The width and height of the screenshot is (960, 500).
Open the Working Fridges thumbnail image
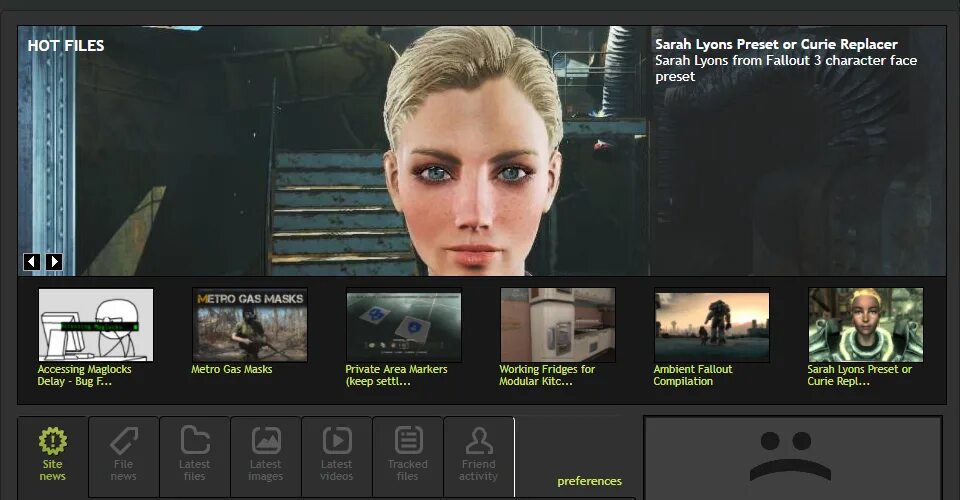pos(558,325)
